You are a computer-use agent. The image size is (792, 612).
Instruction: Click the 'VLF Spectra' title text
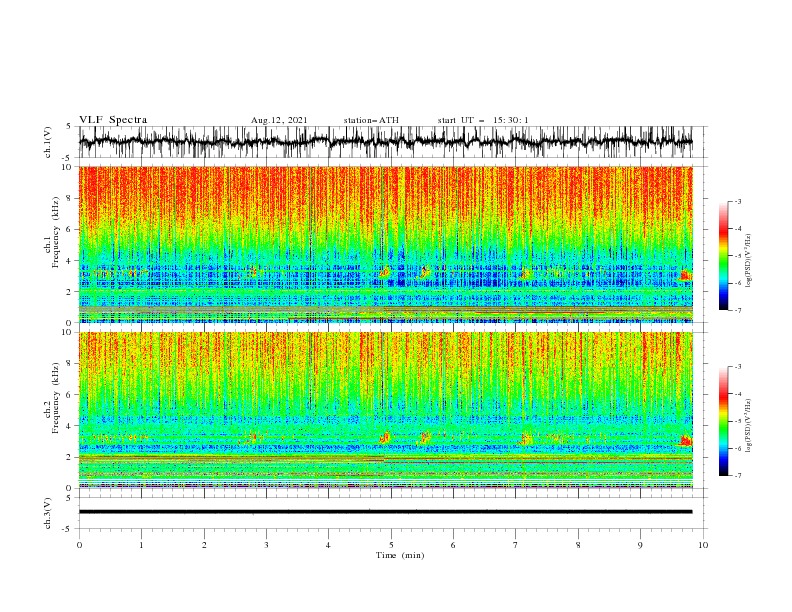tap(113, 120)
